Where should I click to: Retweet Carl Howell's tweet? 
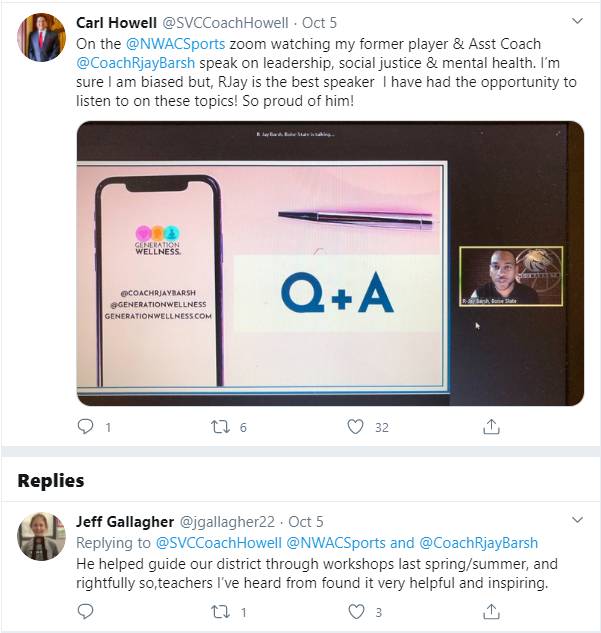click(220, 427)
